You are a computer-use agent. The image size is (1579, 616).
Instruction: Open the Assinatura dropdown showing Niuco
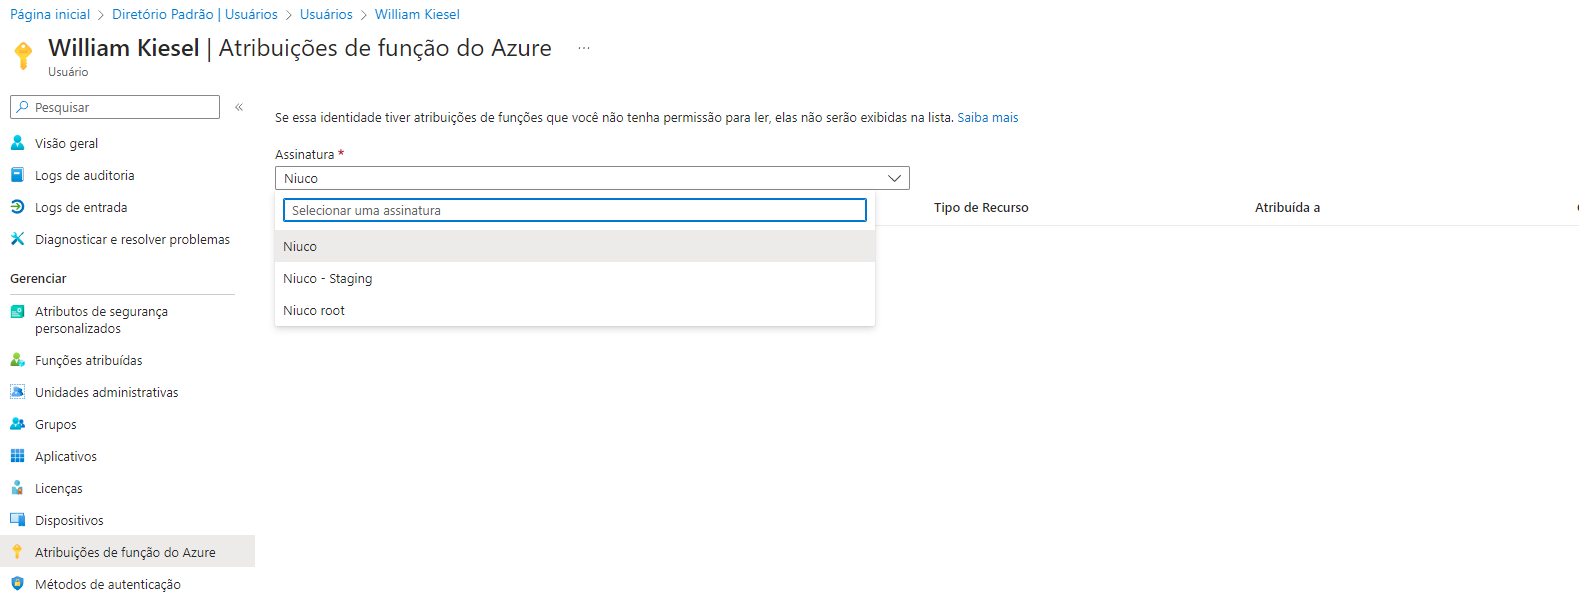click(x=592, y=178)
